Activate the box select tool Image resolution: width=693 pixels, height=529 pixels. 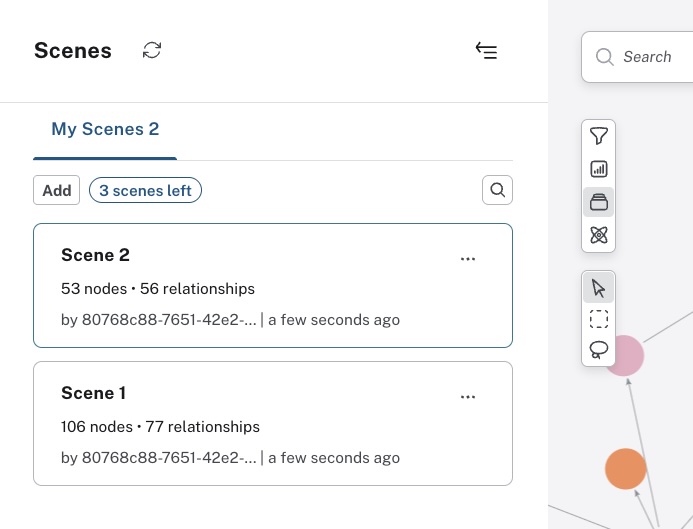pyautogui.click(x=599, y=319)
